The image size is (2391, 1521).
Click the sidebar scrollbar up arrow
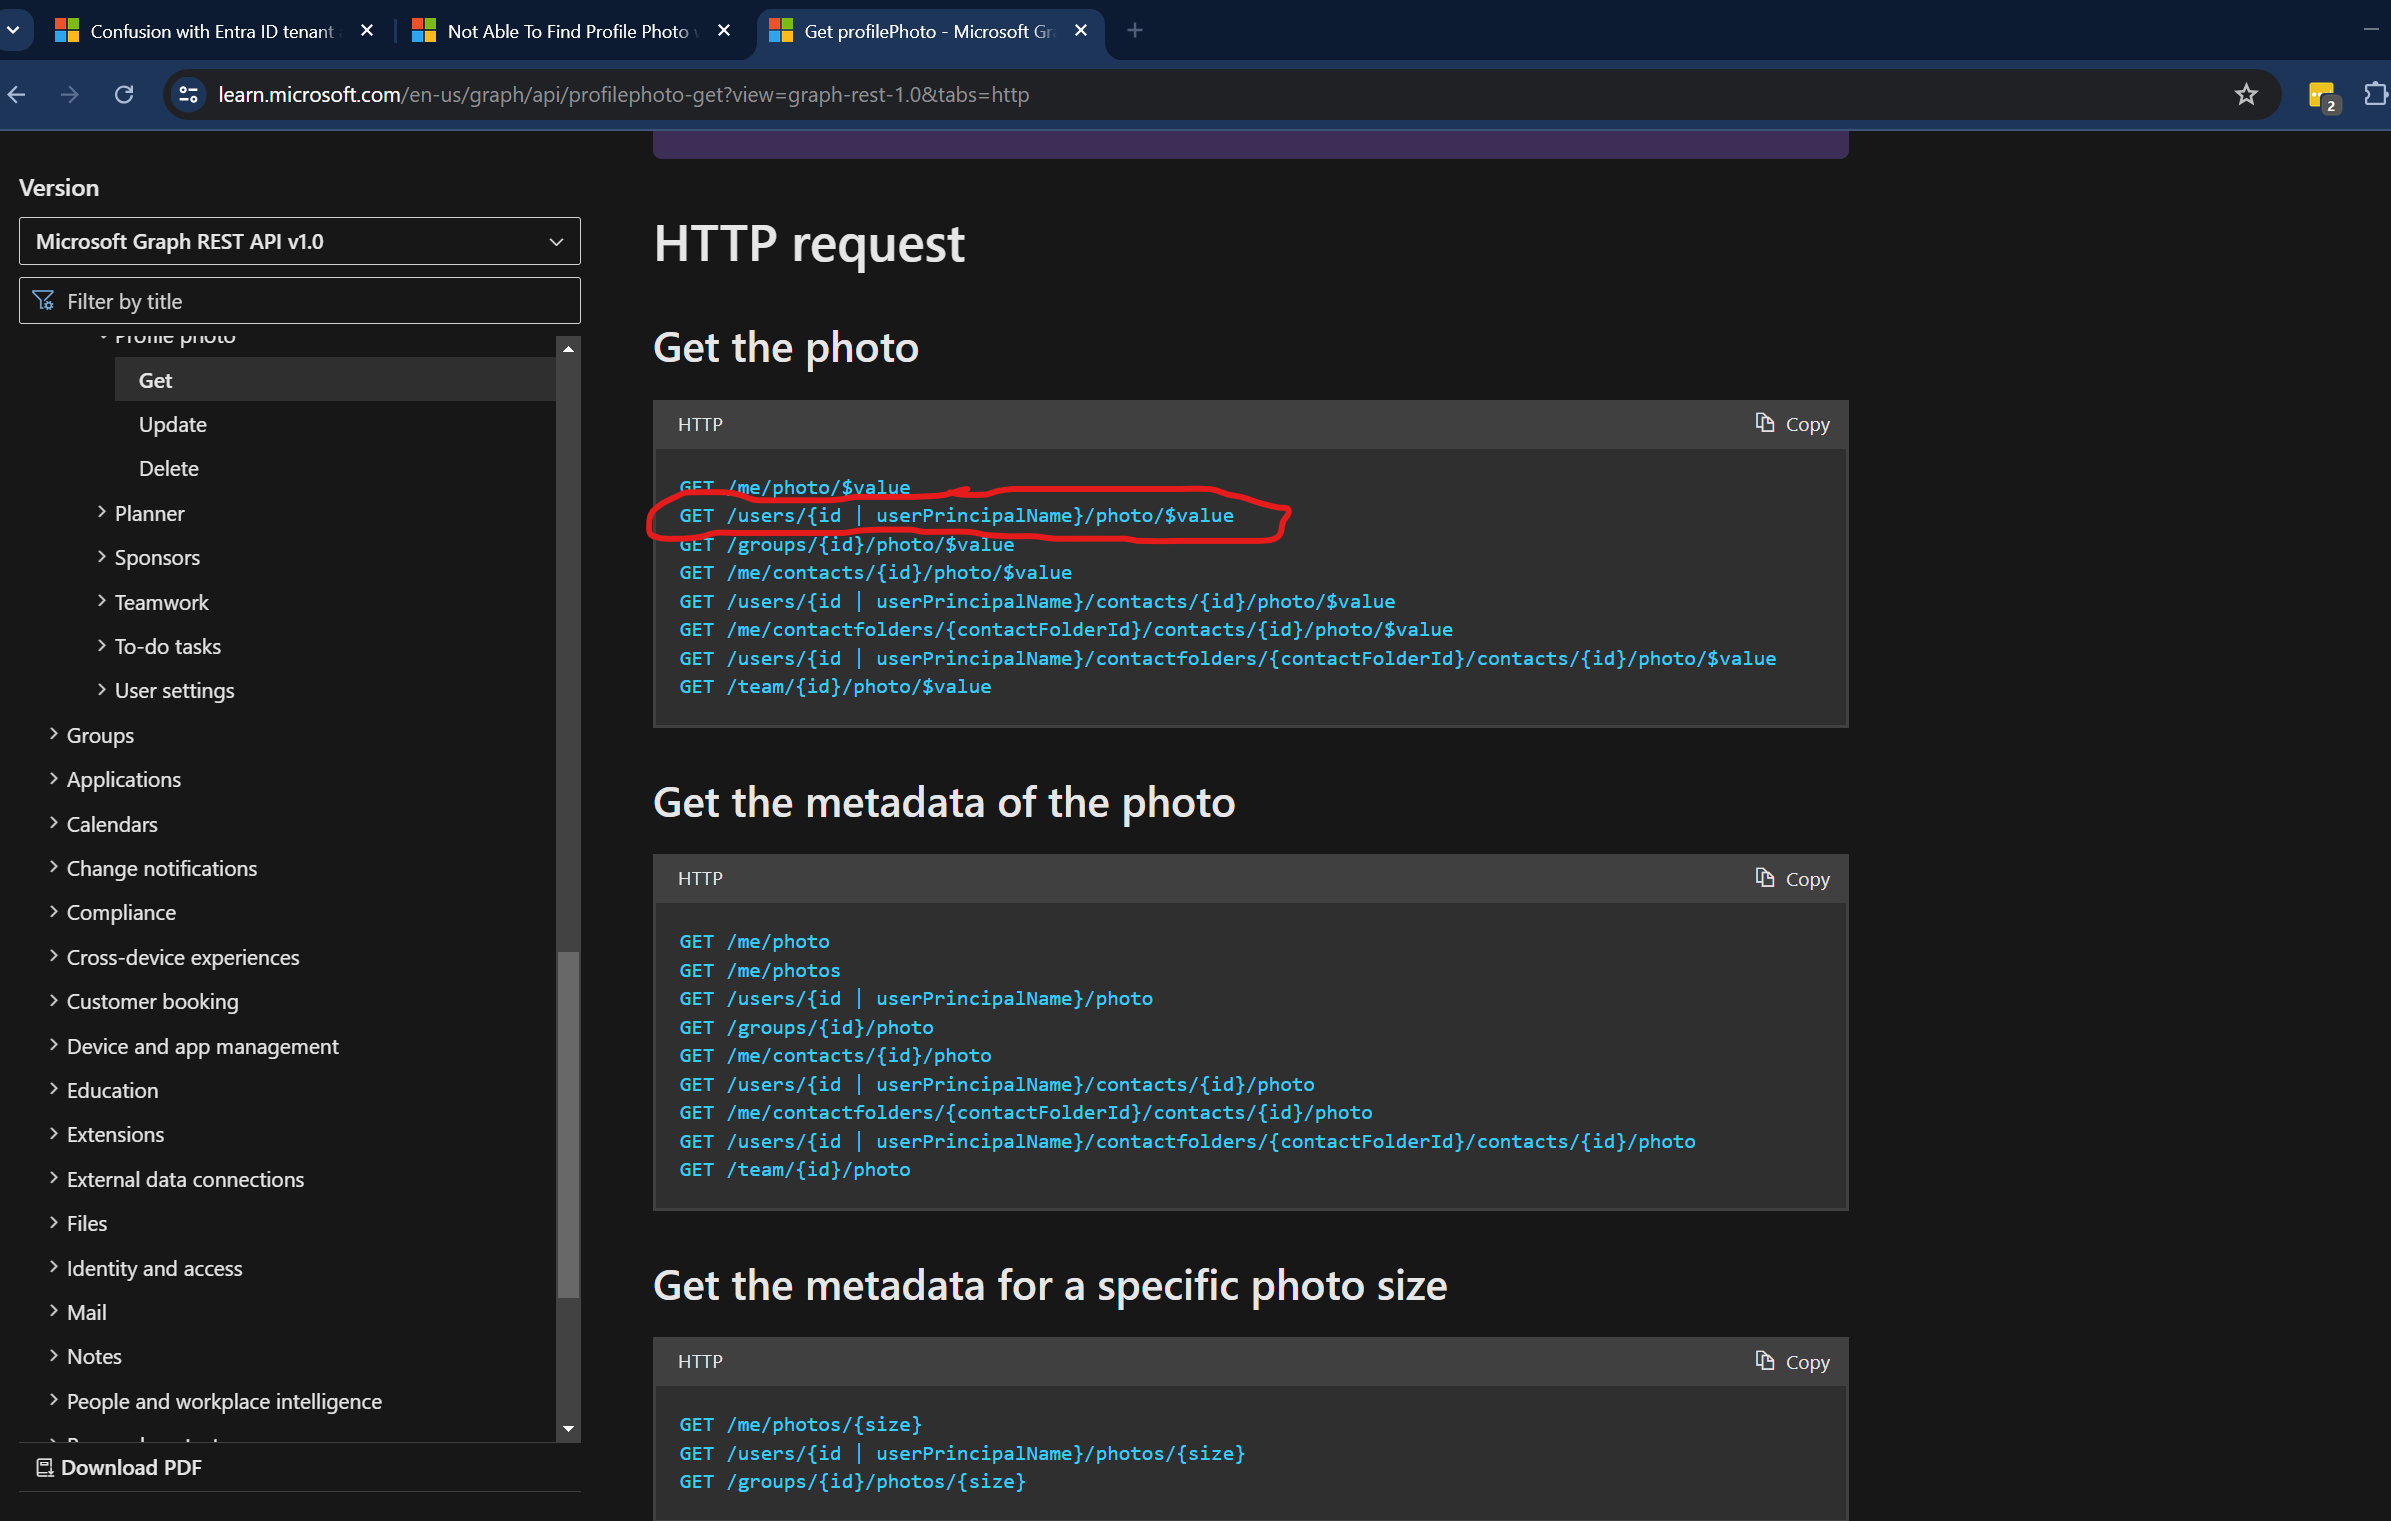click(568, 348)
